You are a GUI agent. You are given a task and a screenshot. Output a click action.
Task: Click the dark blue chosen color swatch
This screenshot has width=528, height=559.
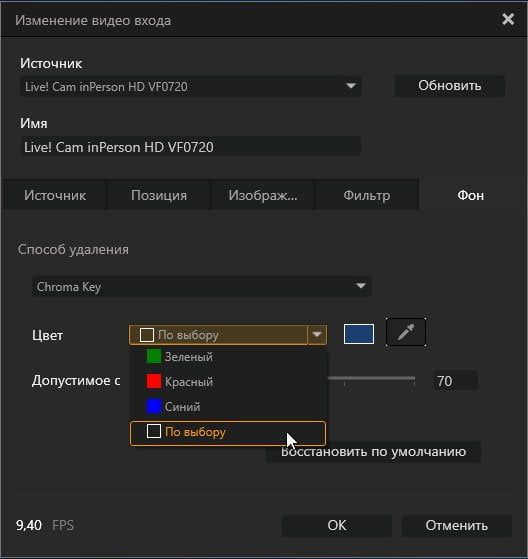(x=359, y=334)
